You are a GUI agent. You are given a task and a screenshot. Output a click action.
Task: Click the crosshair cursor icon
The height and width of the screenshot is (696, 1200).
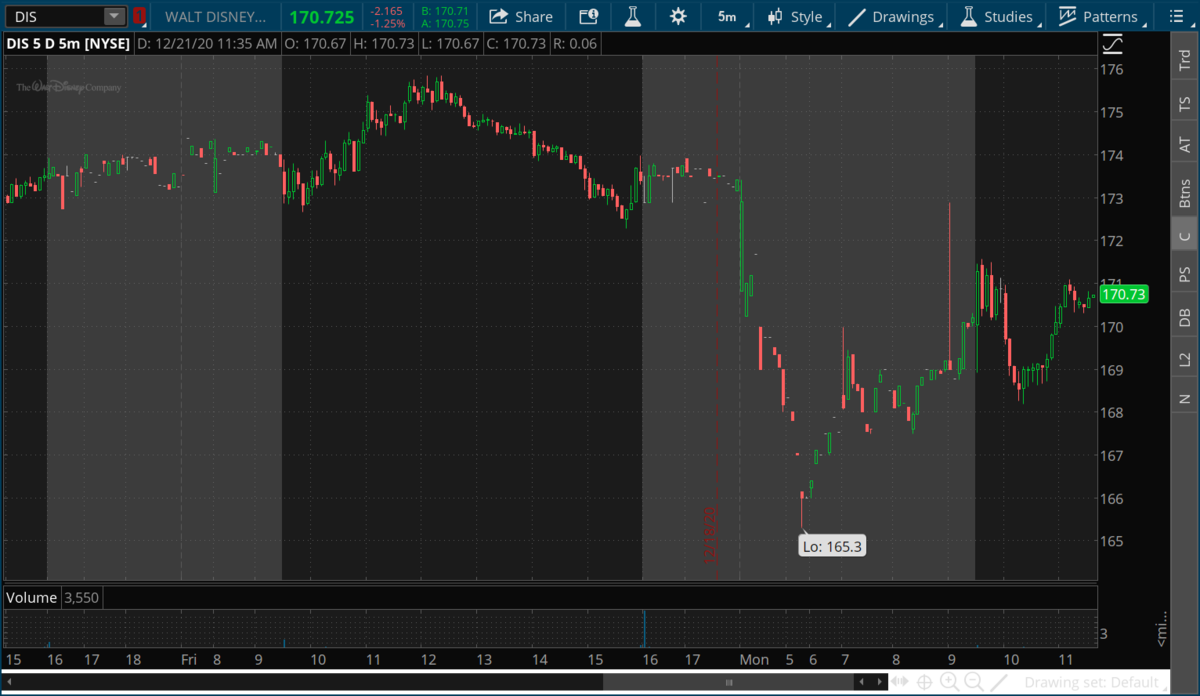pos(925,682)
